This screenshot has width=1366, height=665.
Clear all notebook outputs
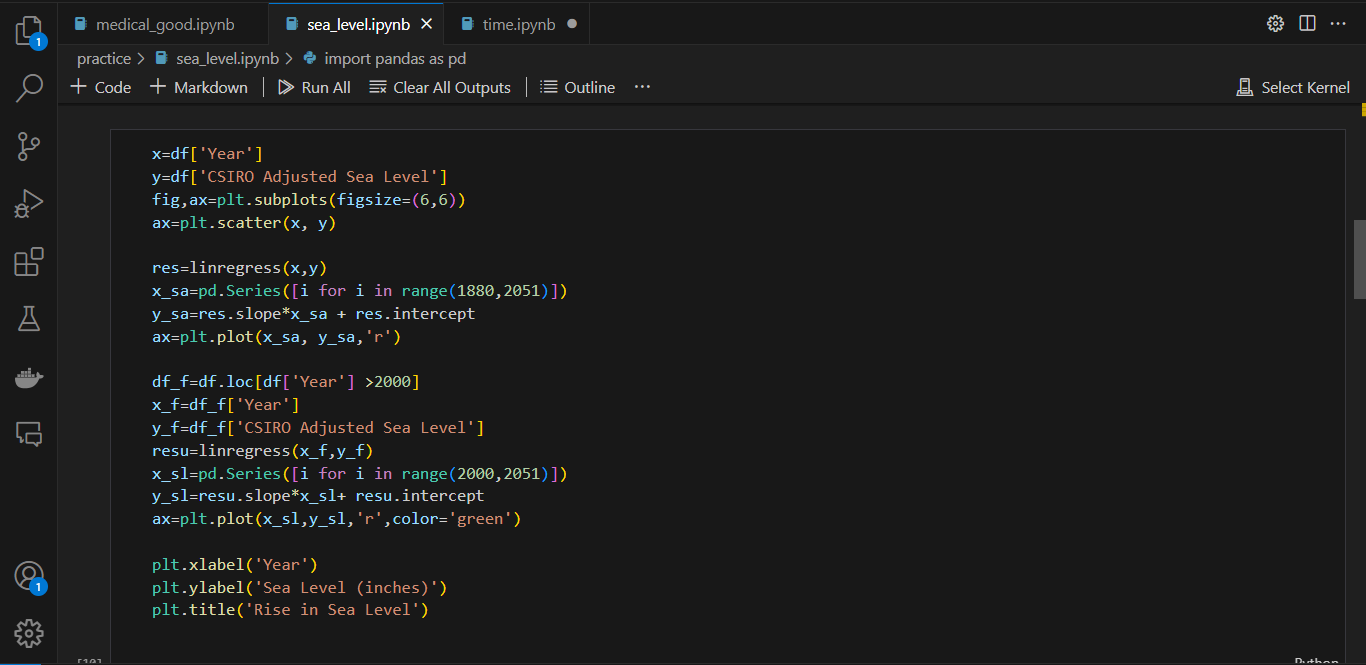coord(440,87)
